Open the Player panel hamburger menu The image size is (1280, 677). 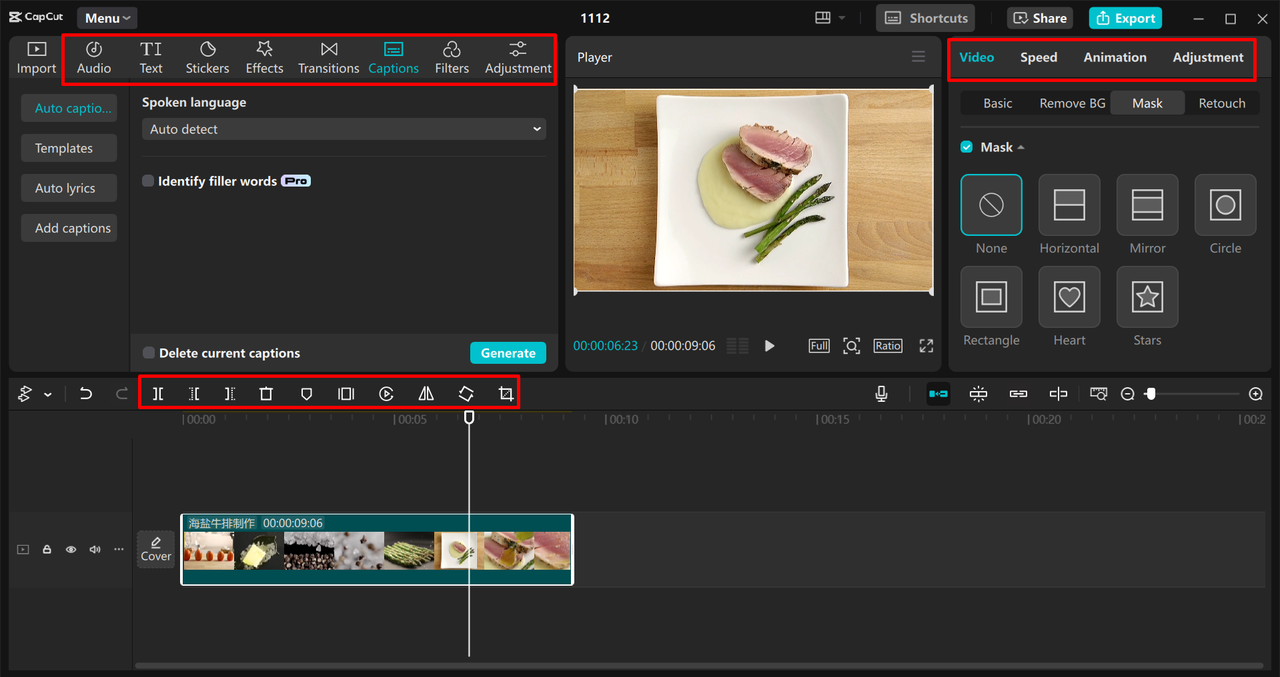click(x=918, y=57)
